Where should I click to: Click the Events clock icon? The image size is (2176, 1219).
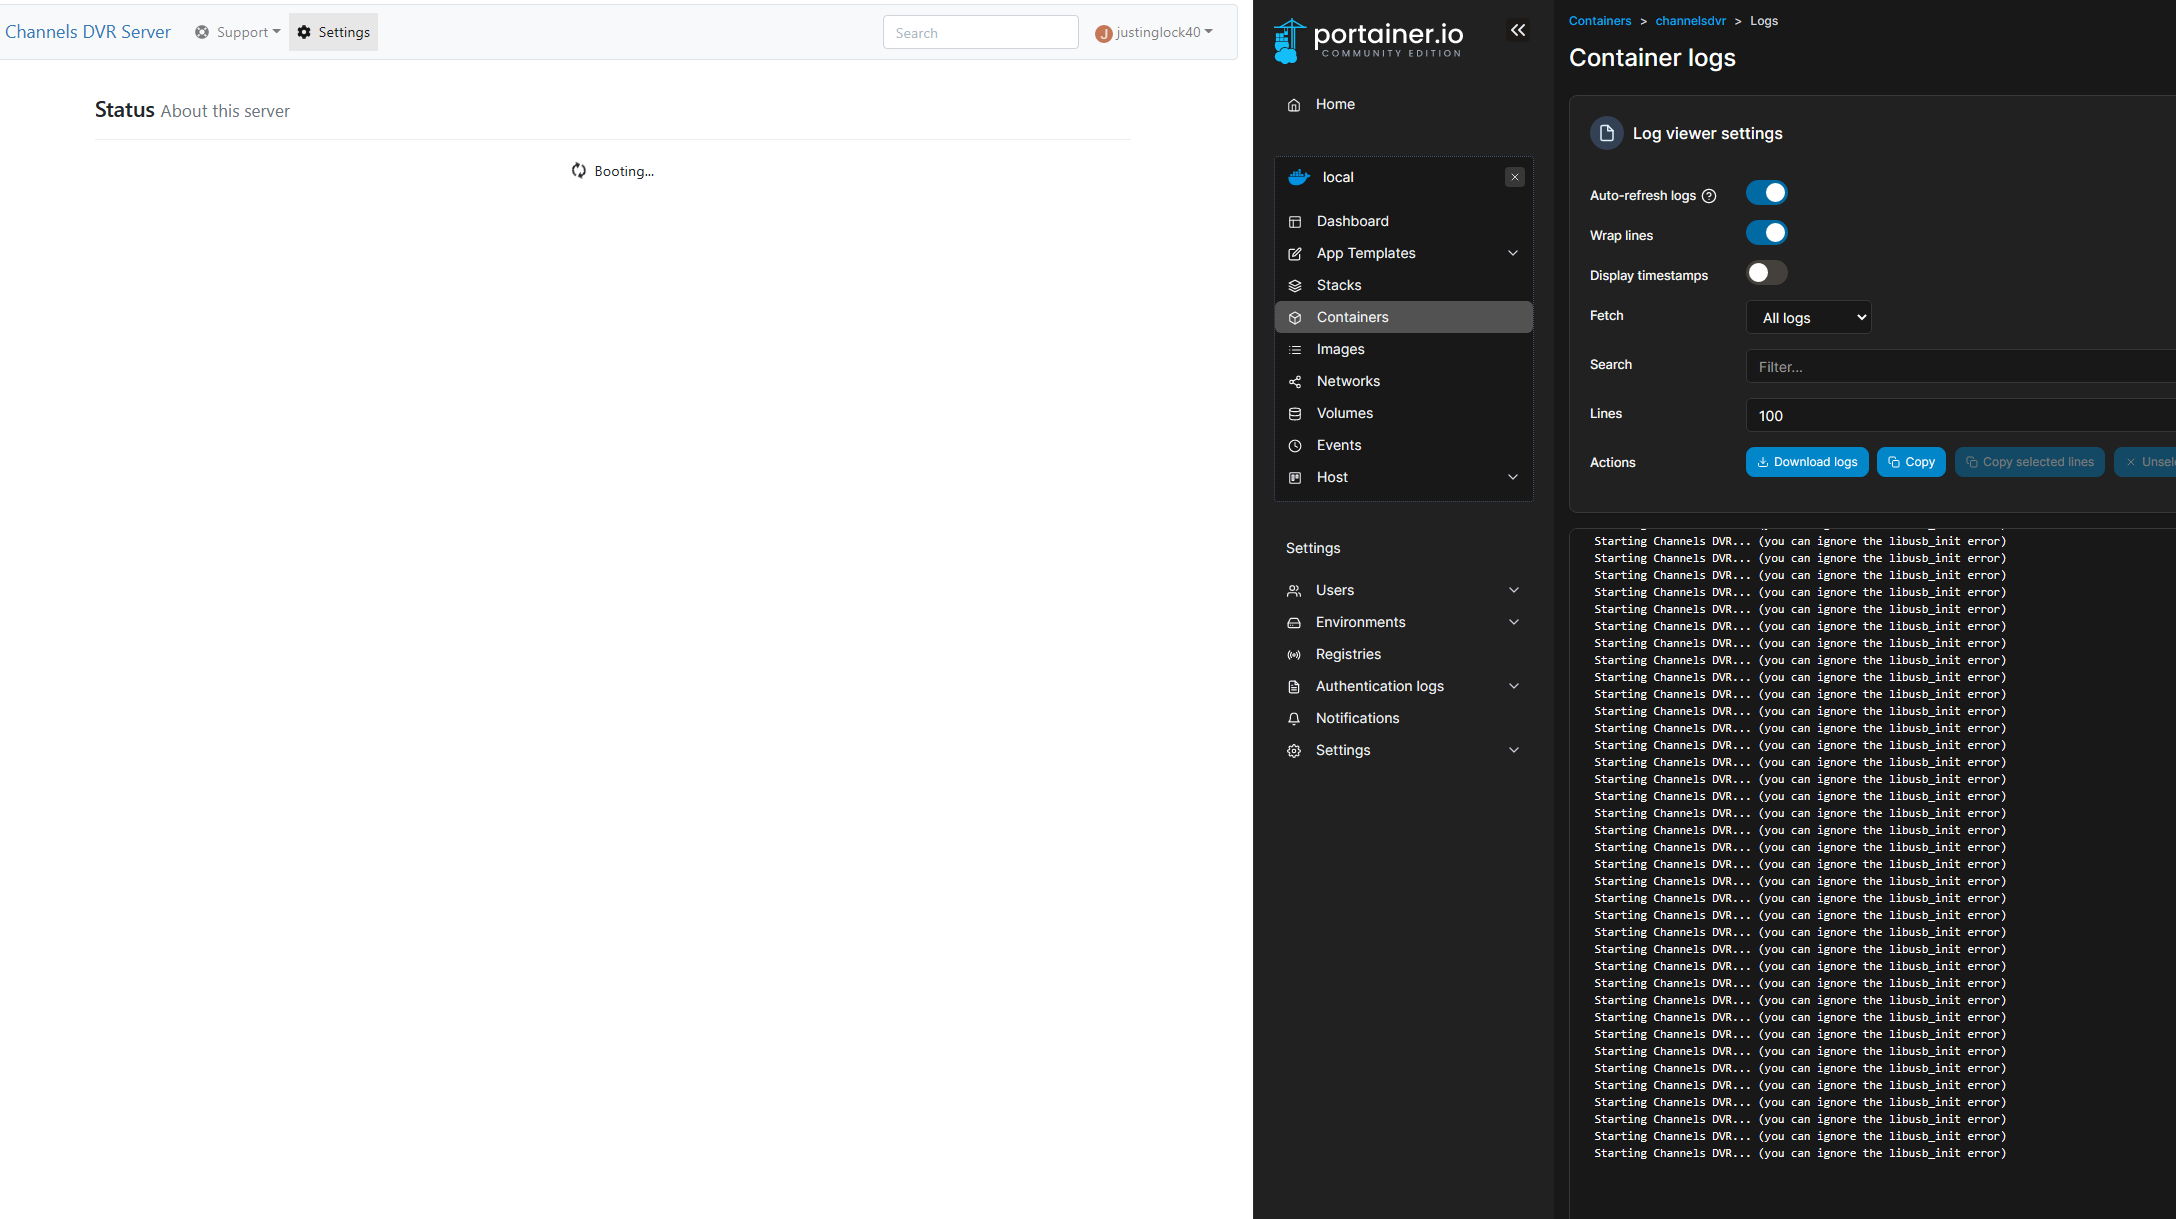(x=1295, y=446)
